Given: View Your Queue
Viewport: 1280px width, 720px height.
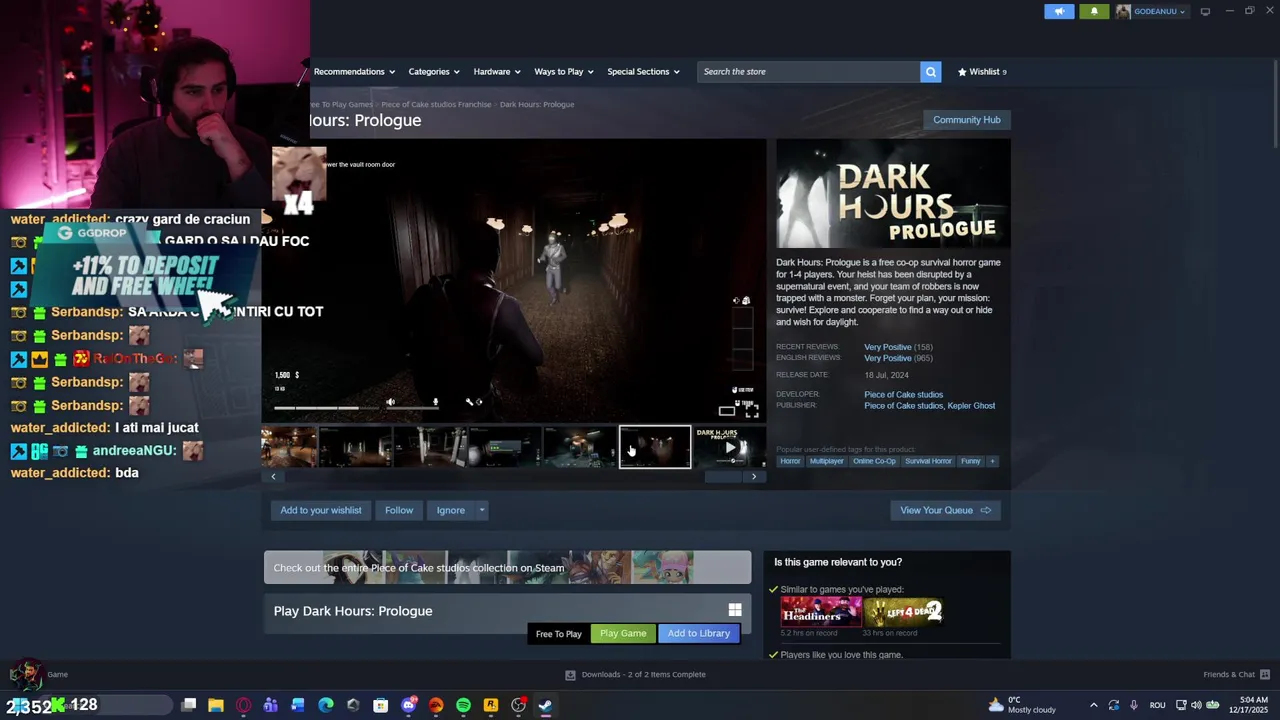Looking at the screenshot, I should (945, 510).
